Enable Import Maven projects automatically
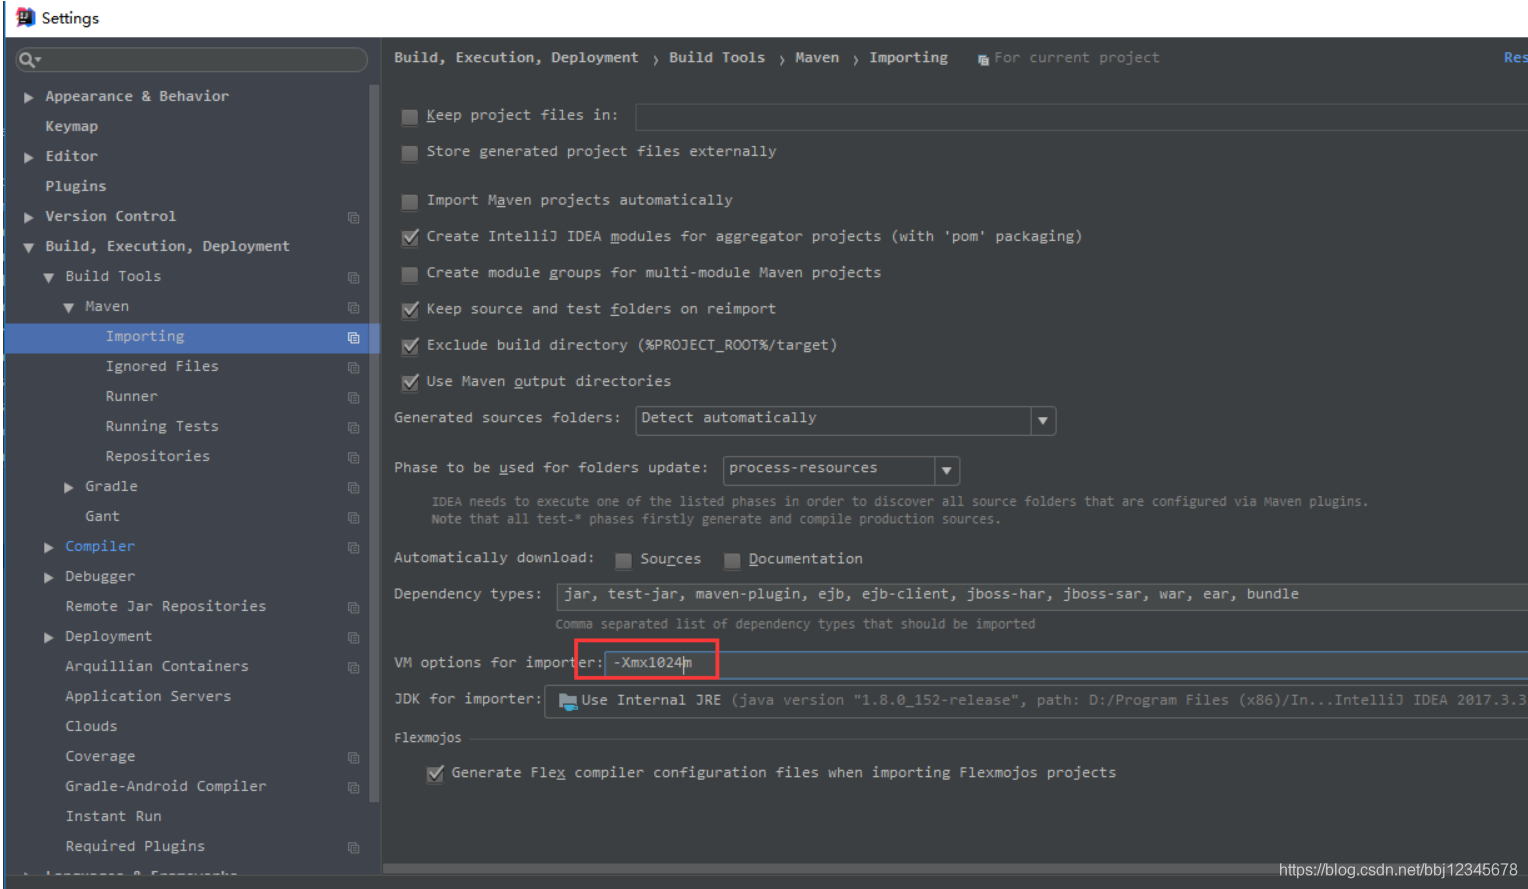Image resolution: width=1528 pixels, height=889 pixels. click(409, 201)
